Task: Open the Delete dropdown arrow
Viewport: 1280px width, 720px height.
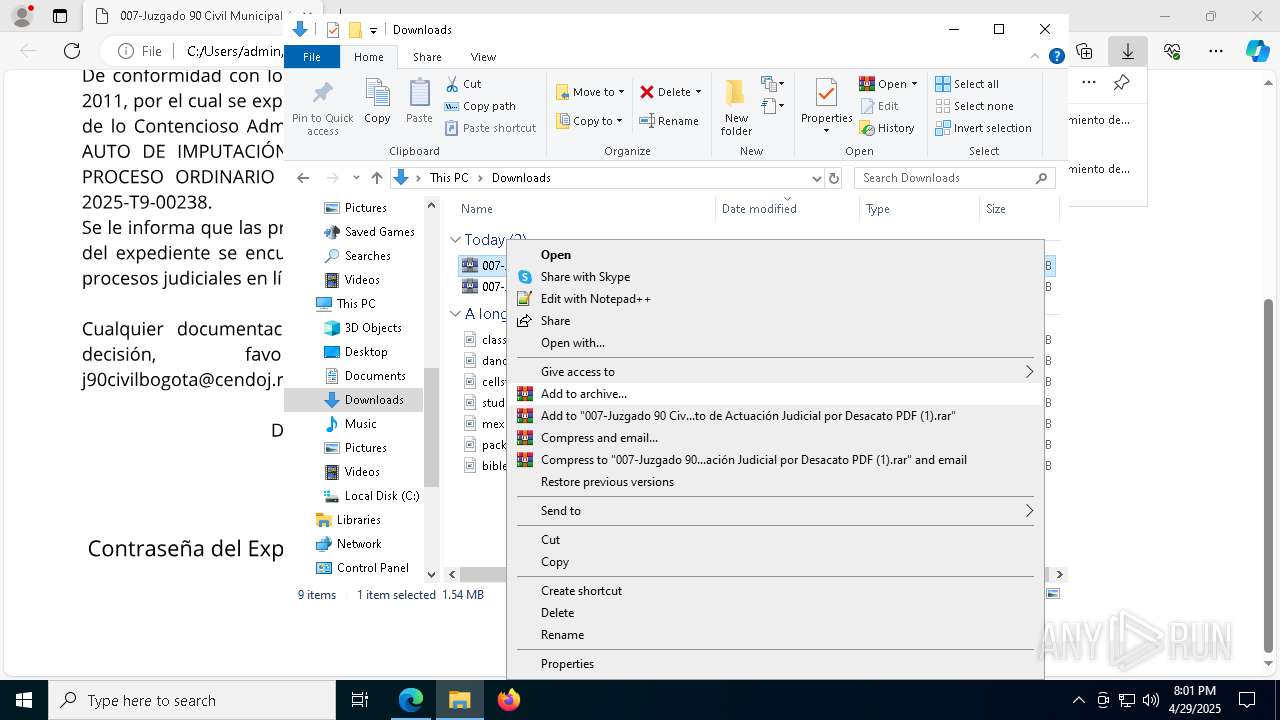Action: [698, 92]
